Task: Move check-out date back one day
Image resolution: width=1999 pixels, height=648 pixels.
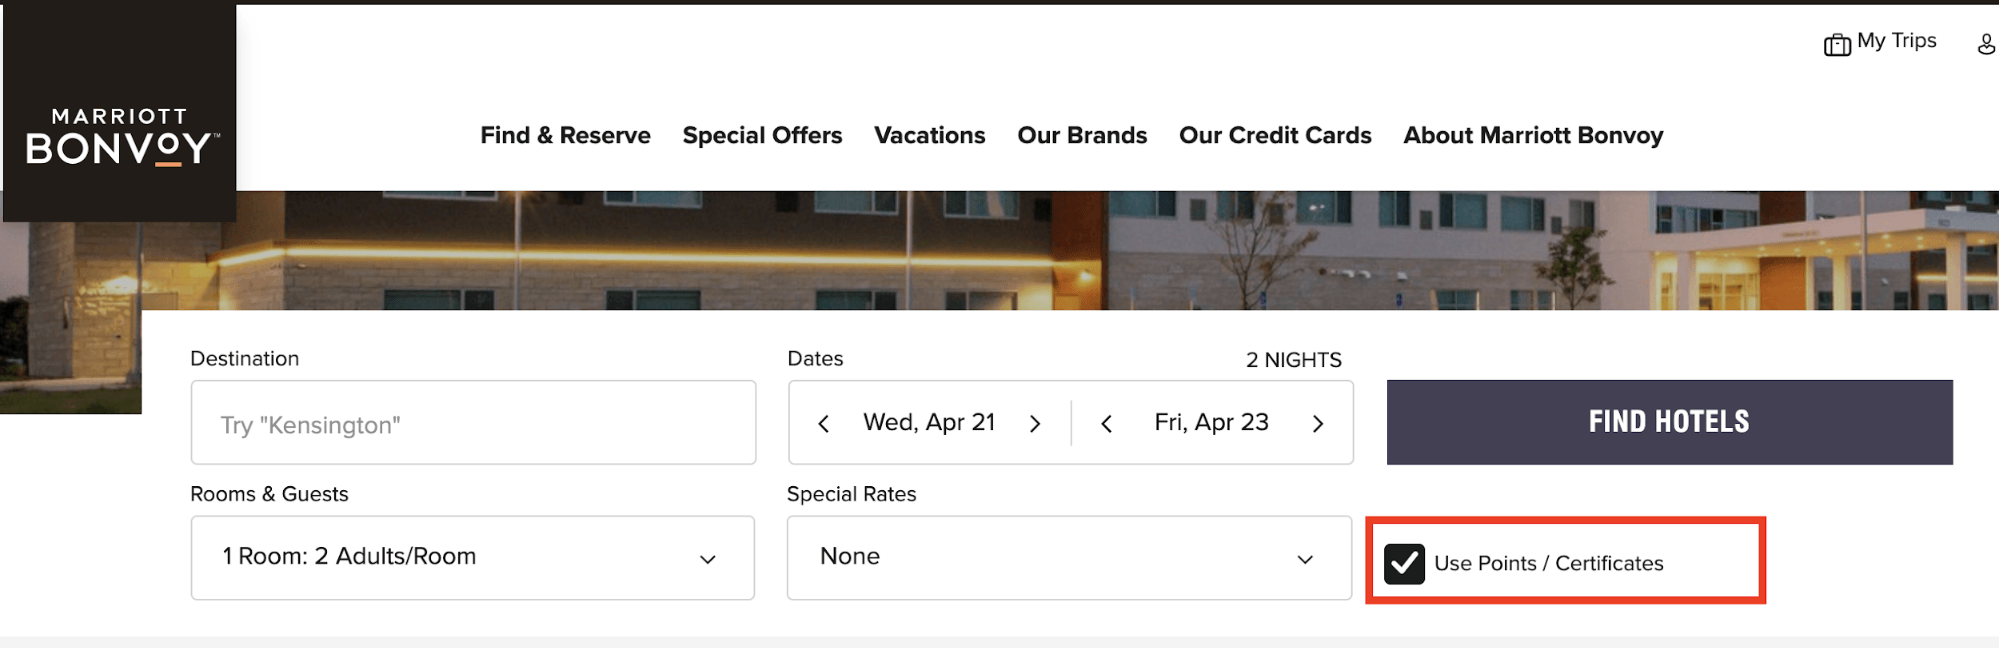Action: point(1106,424)
